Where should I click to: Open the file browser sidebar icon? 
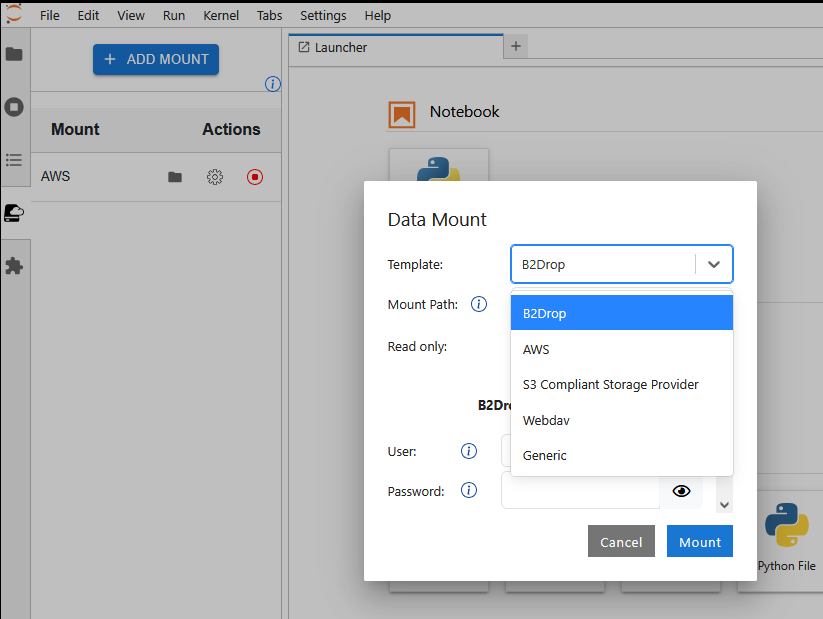click(x=14, y=54)
